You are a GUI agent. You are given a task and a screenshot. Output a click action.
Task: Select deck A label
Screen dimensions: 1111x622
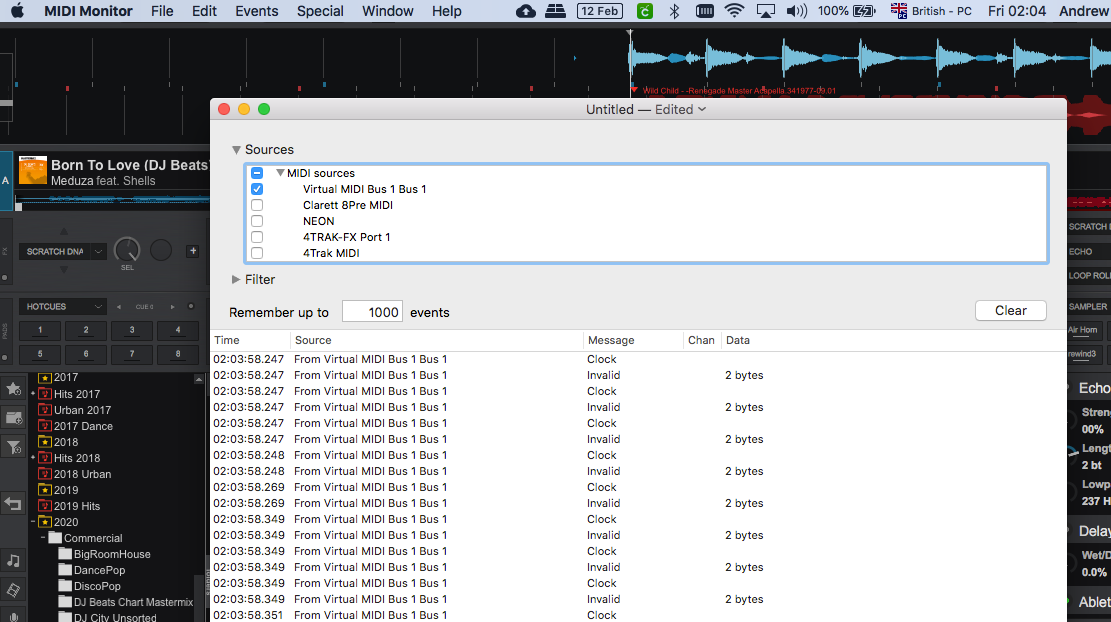click(x=6, y=181)
